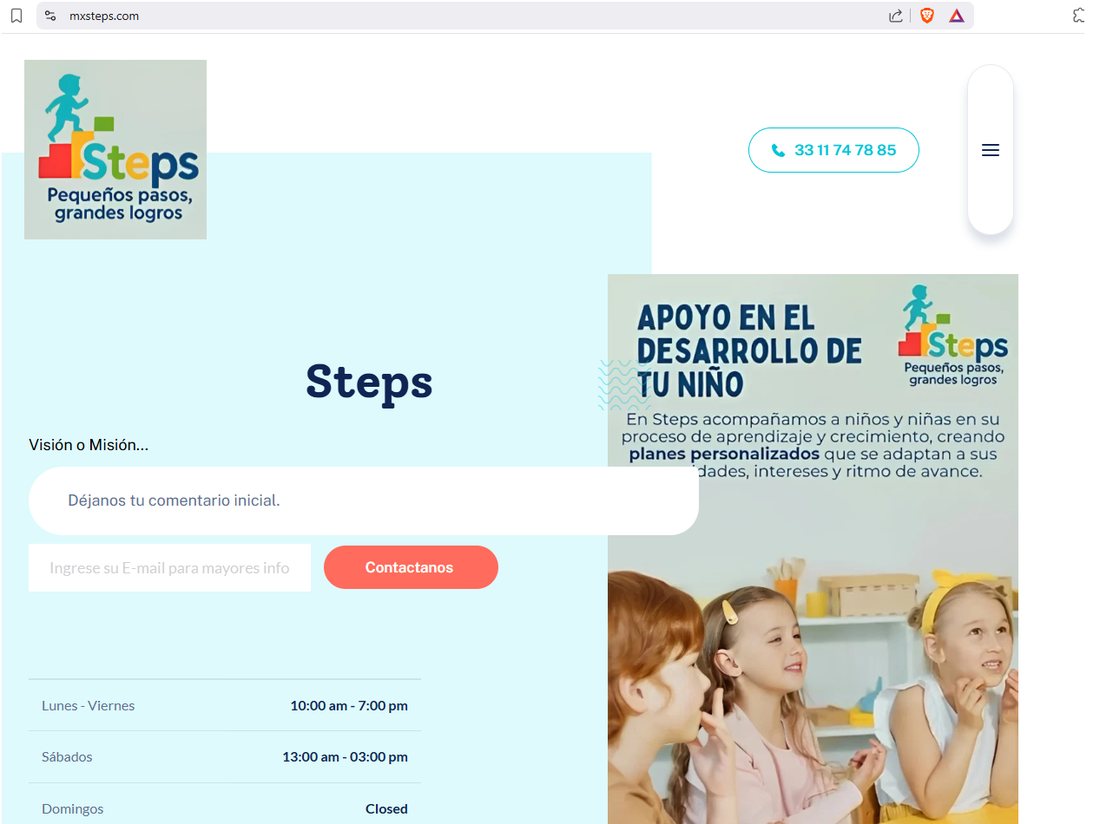Open the hamburger menu on the site

click(990, 150)
